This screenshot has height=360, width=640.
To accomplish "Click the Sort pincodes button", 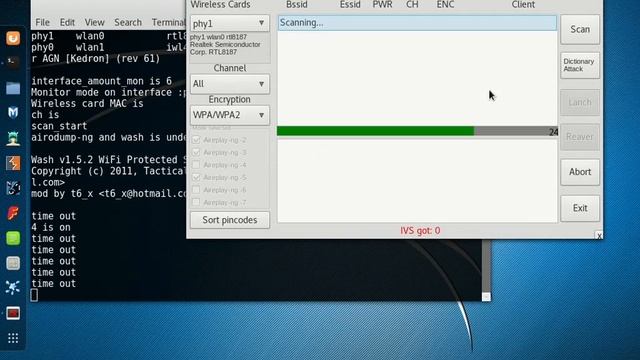I will coord(229,220).
